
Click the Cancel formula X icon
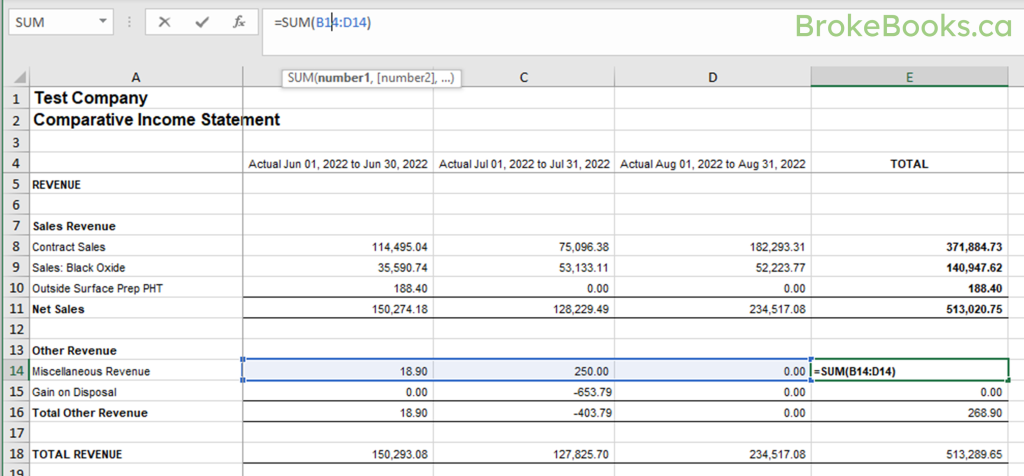165,22
